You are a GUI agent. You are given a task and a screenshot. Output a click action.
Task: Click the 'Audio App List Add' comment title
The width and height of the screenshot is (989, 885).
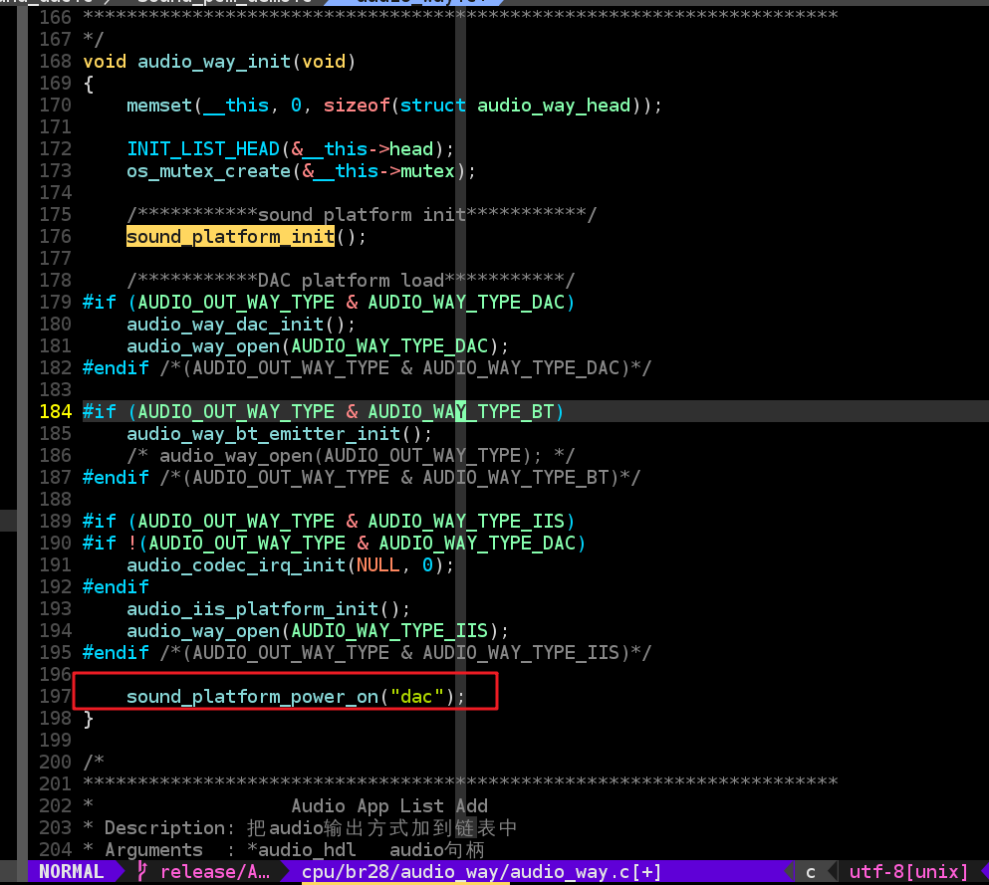click(x=389, y=806)
